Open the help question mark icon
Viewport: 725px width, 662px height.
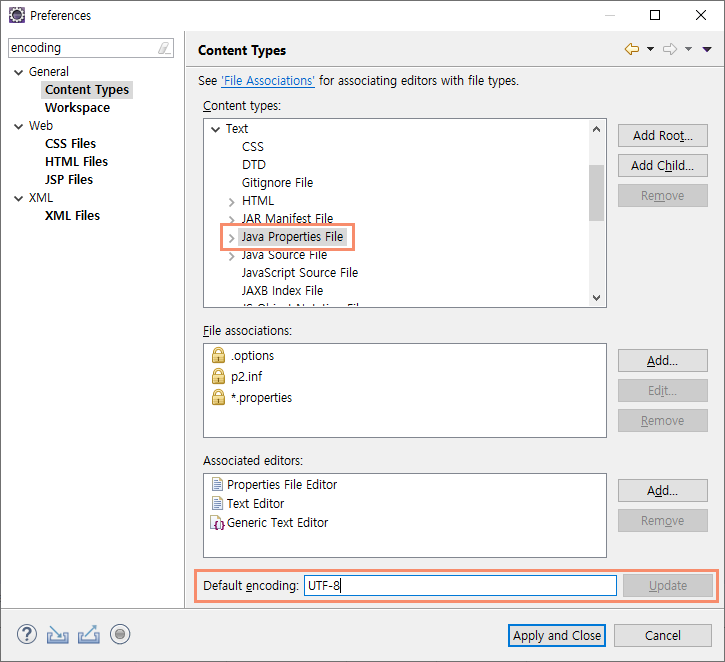pos(27,634)
